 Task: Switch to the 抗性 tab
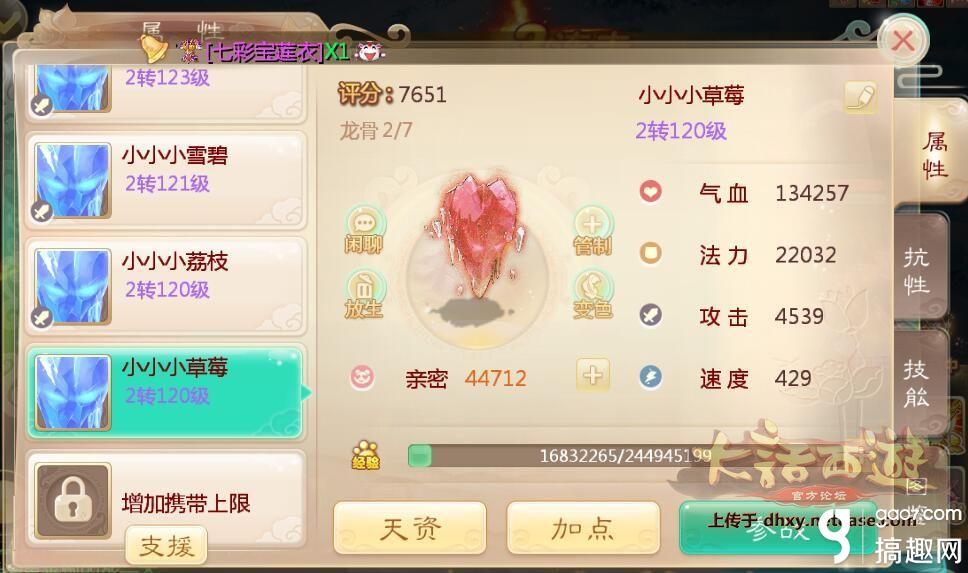917,272
